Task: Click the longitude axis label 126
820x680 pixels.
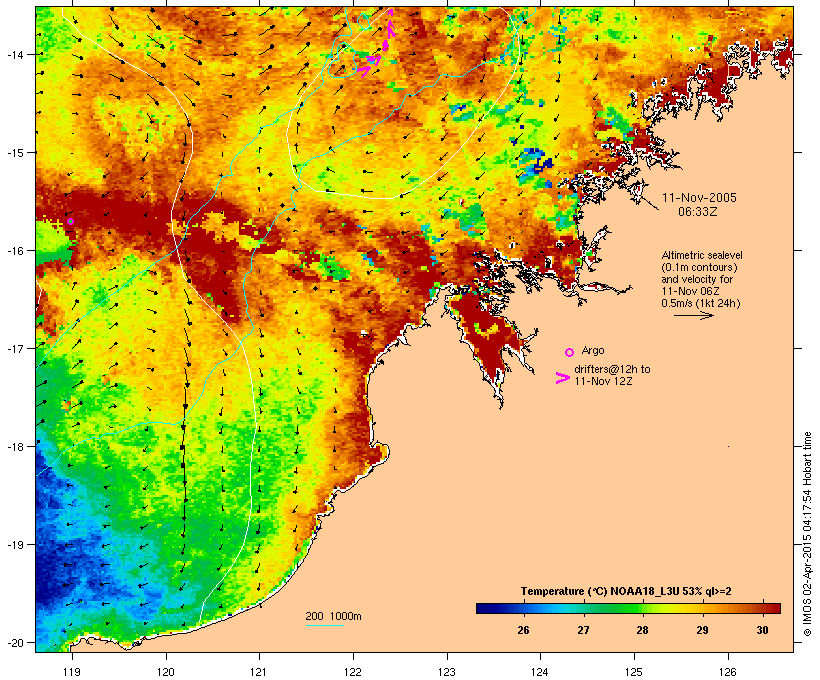Action: point(728,672)
